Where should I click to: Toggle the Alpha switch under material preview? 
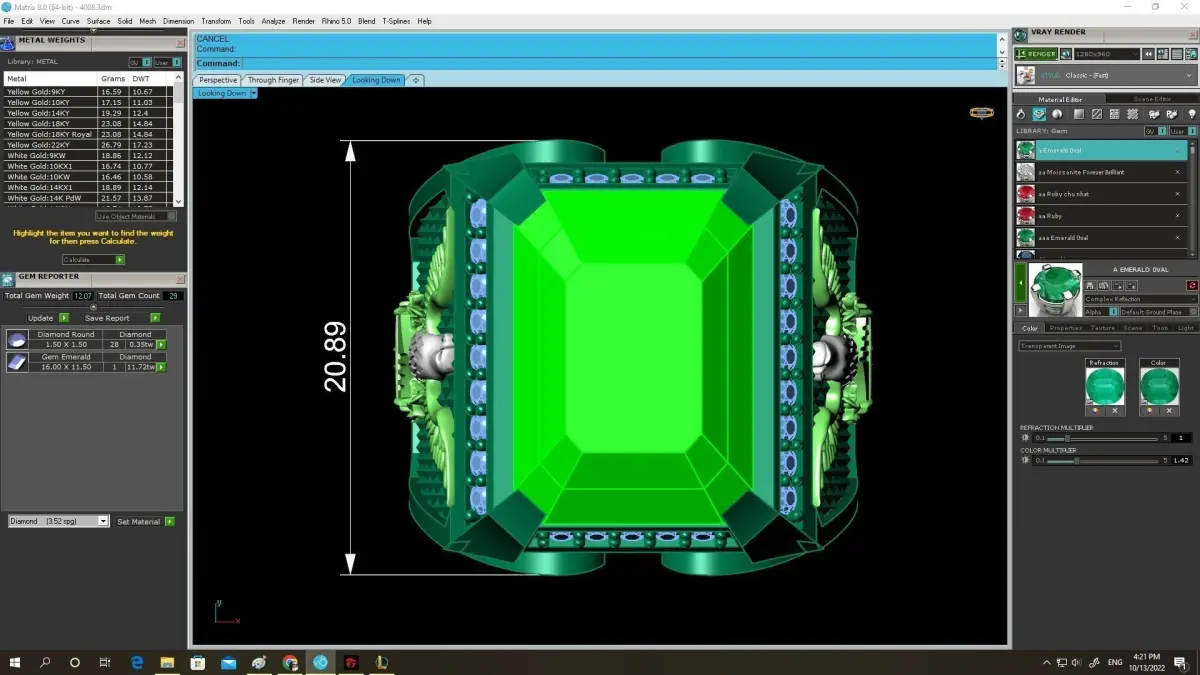[1101, 312]
